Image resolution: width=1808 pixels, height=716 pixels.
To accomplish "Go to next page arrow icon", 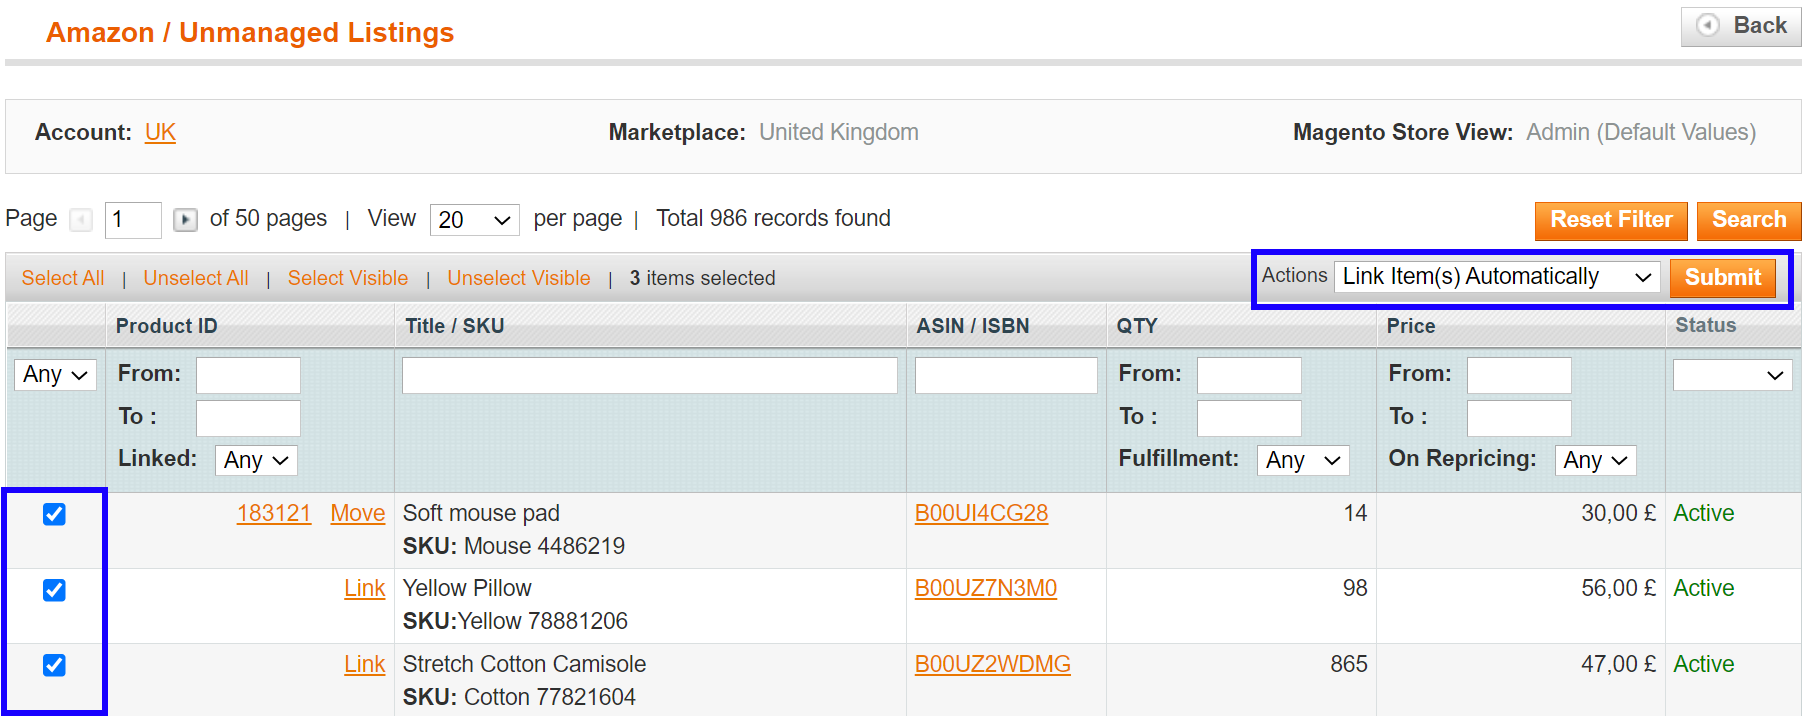I will 185,219.
